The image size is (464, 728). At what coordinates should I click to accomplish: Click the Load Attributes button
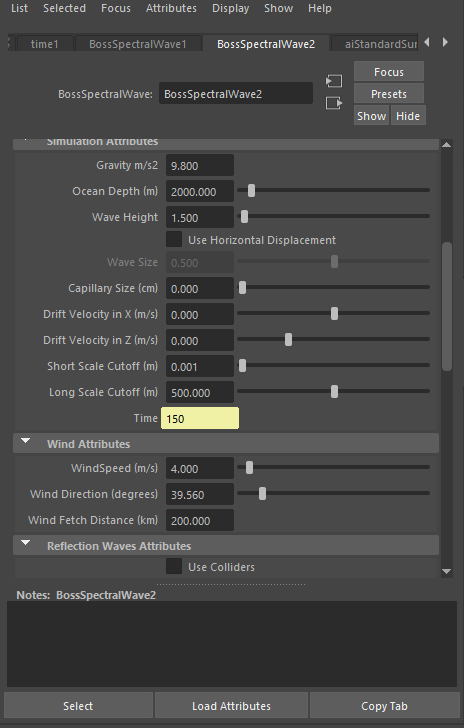coord(231,706)
